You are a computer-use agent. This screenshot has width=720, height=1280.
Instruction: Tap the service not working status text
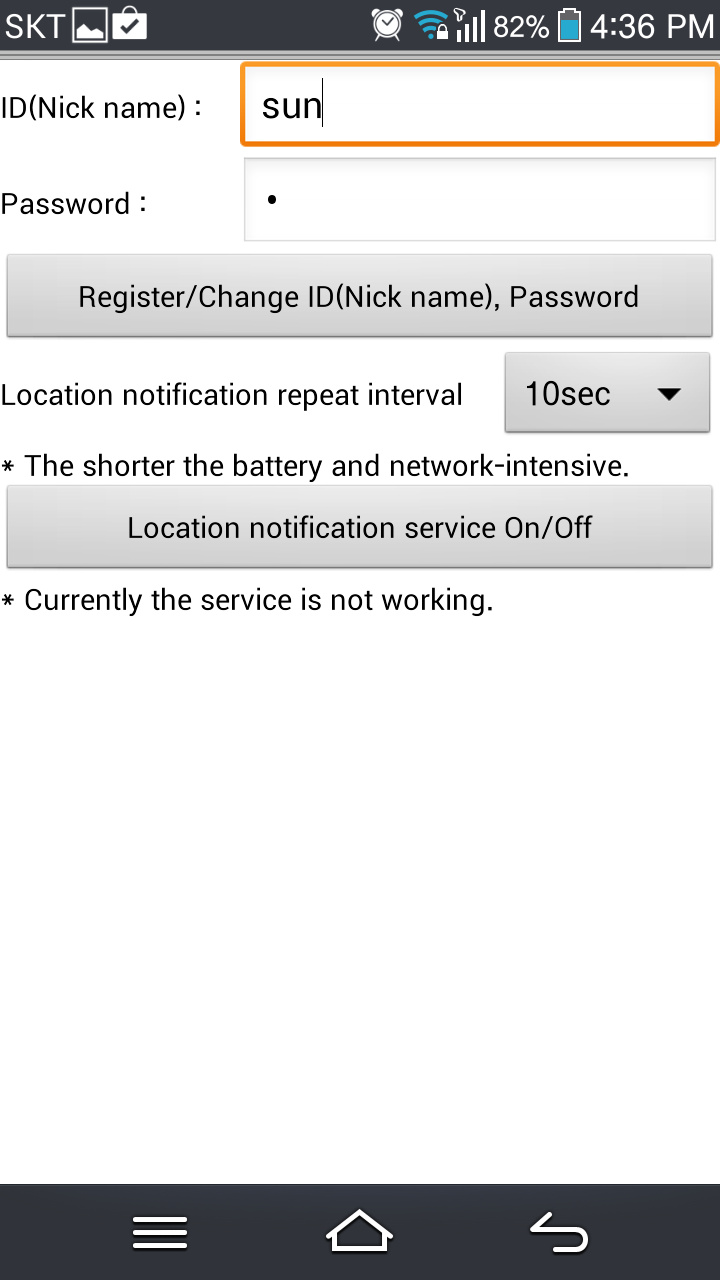247,600
